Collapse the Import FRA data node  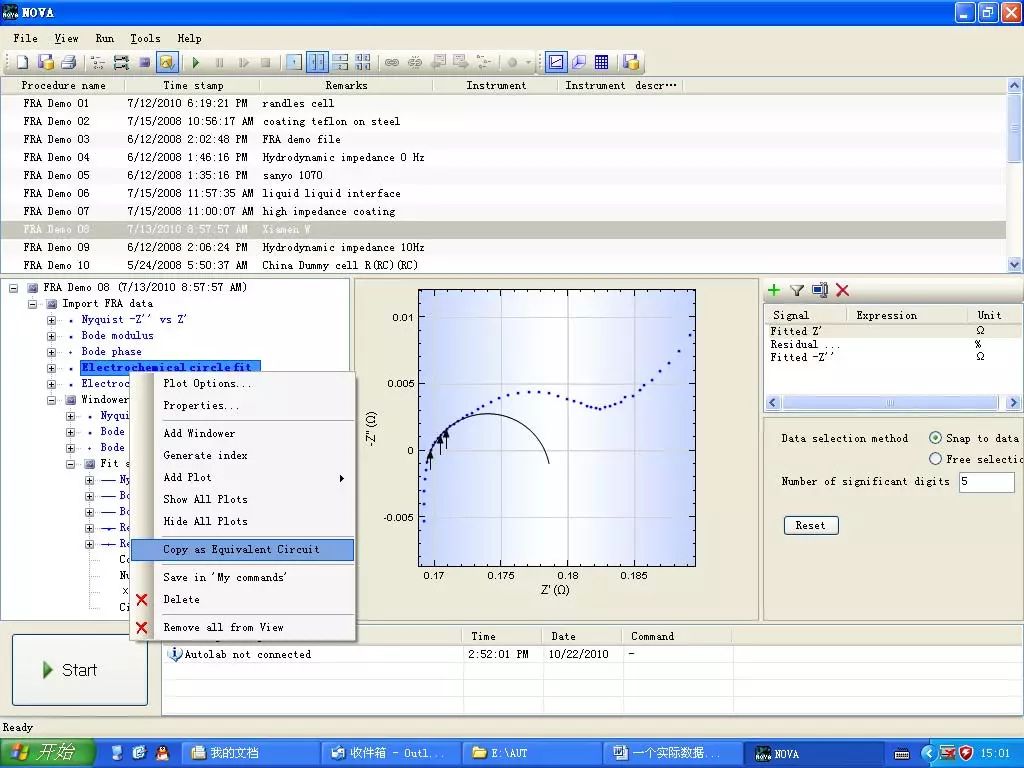point(33,304)
